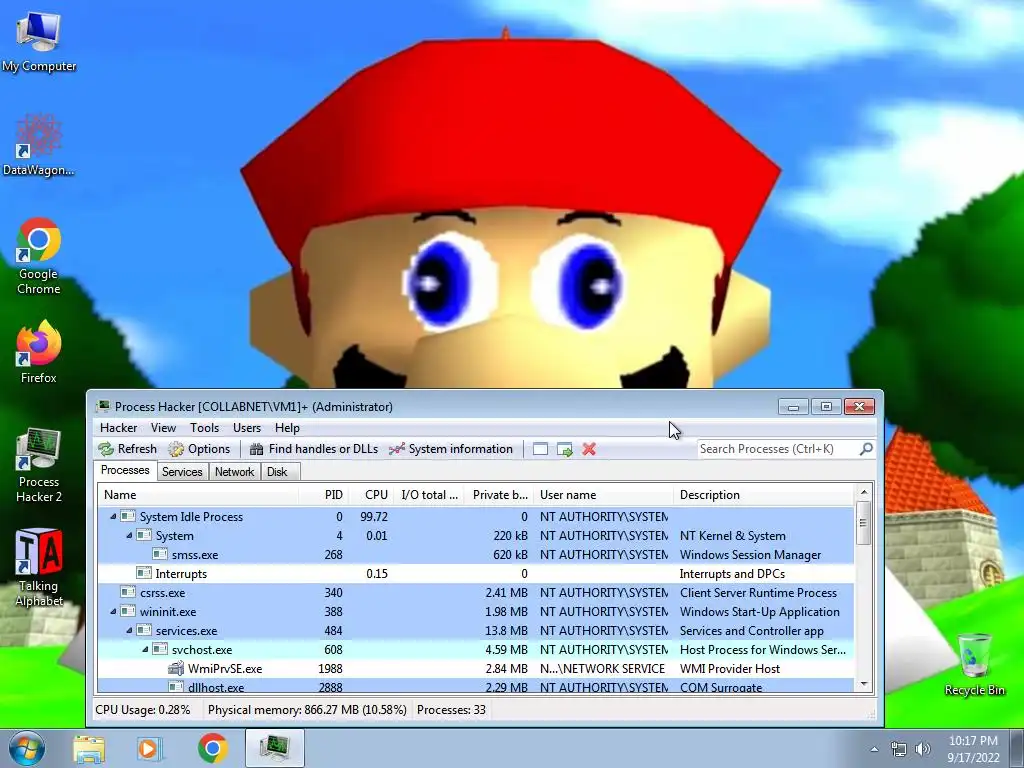
Task: Click the System Idle Process icon
Action: 128,516
